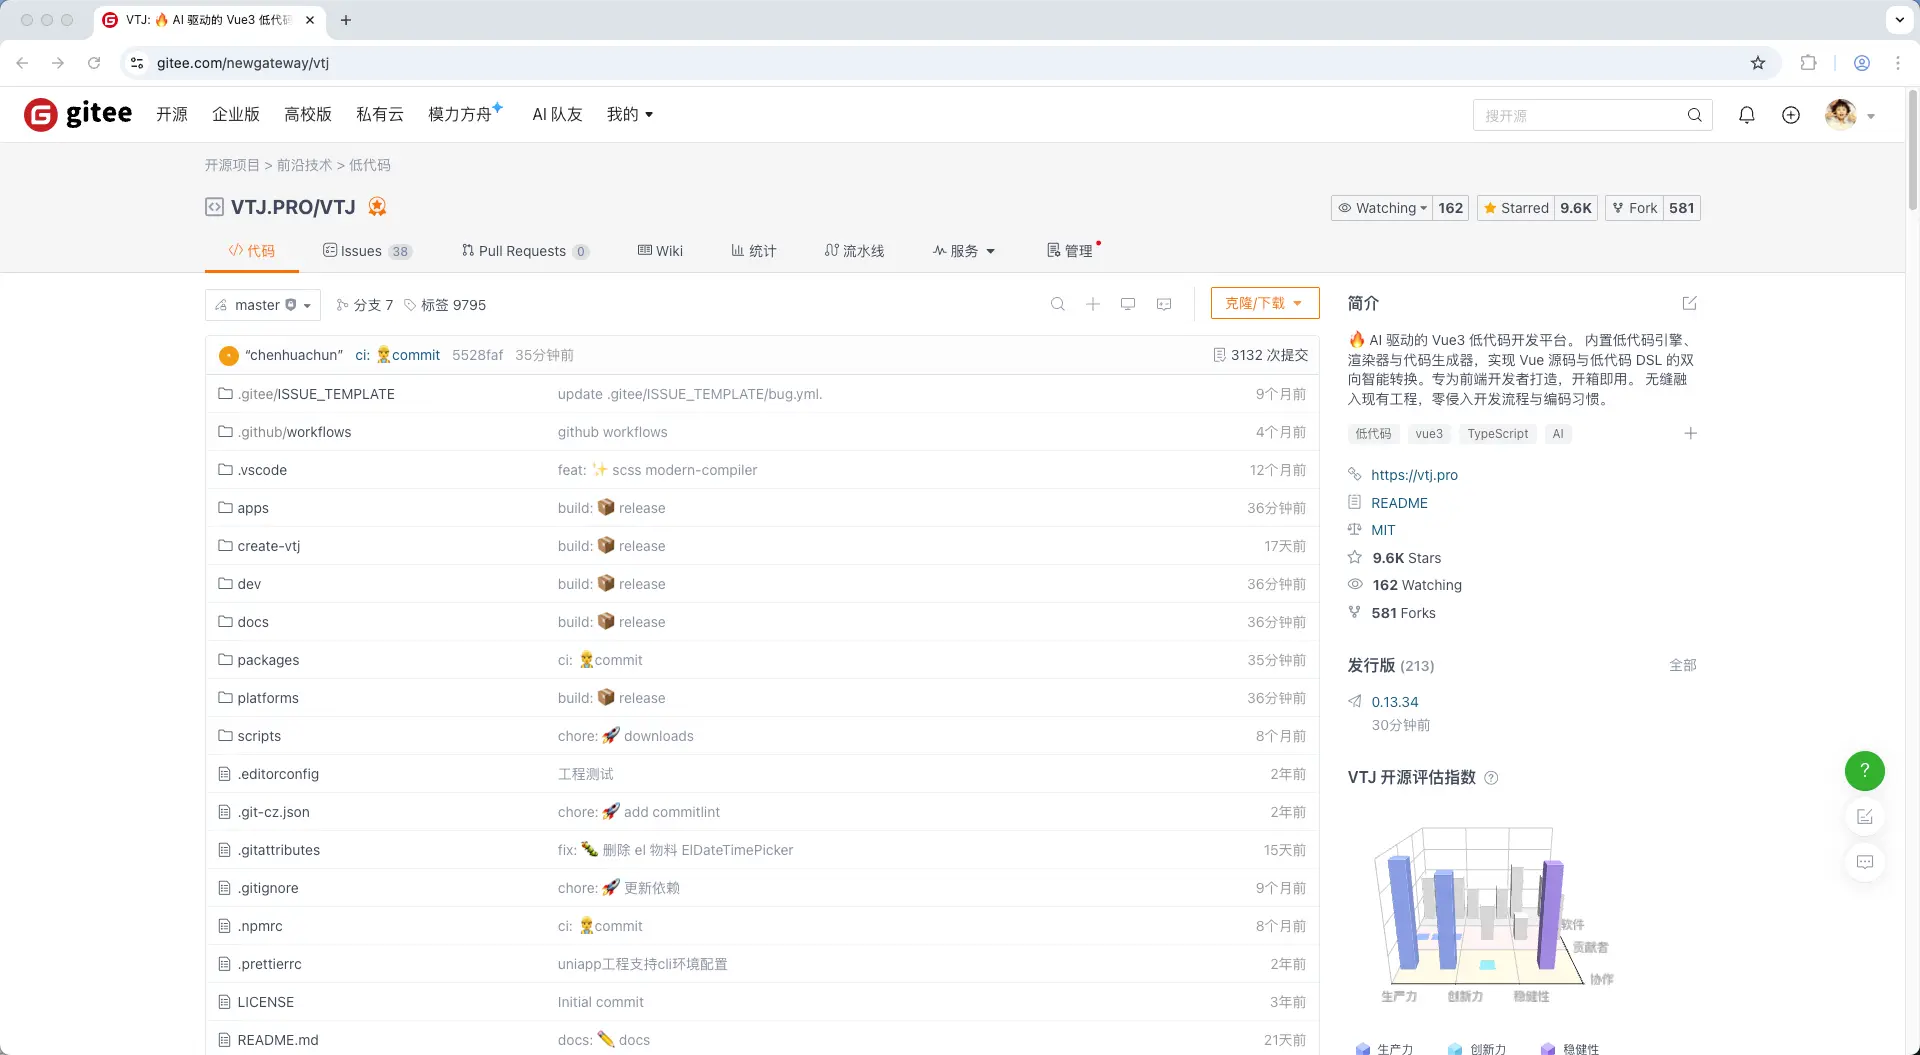The height and width of the screenshot is (1055, 1920).
Task: Expand the master branch dropdown
Action: [262, 305]
